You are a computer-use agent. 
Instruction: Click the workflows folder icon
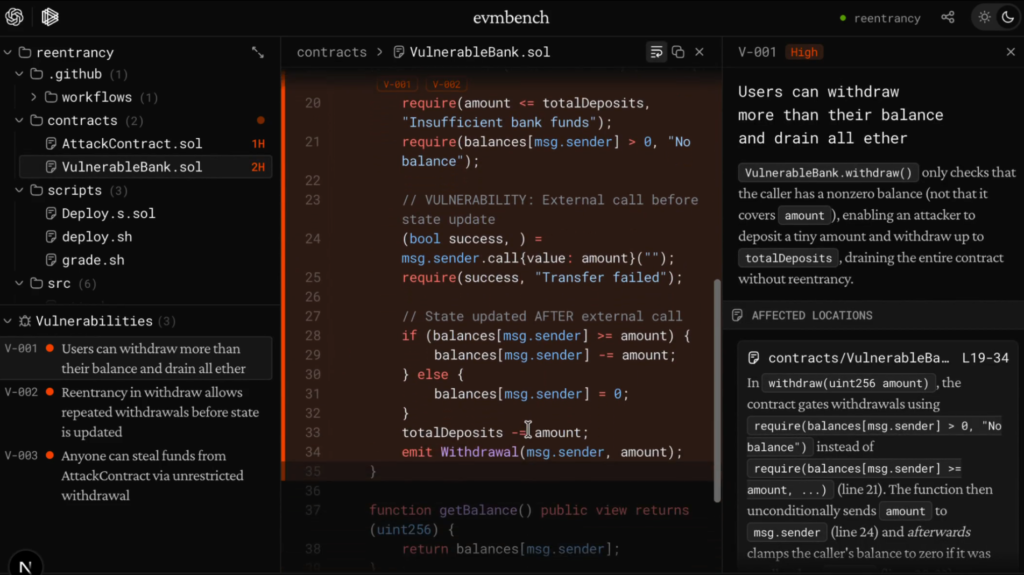coord(51,97)
